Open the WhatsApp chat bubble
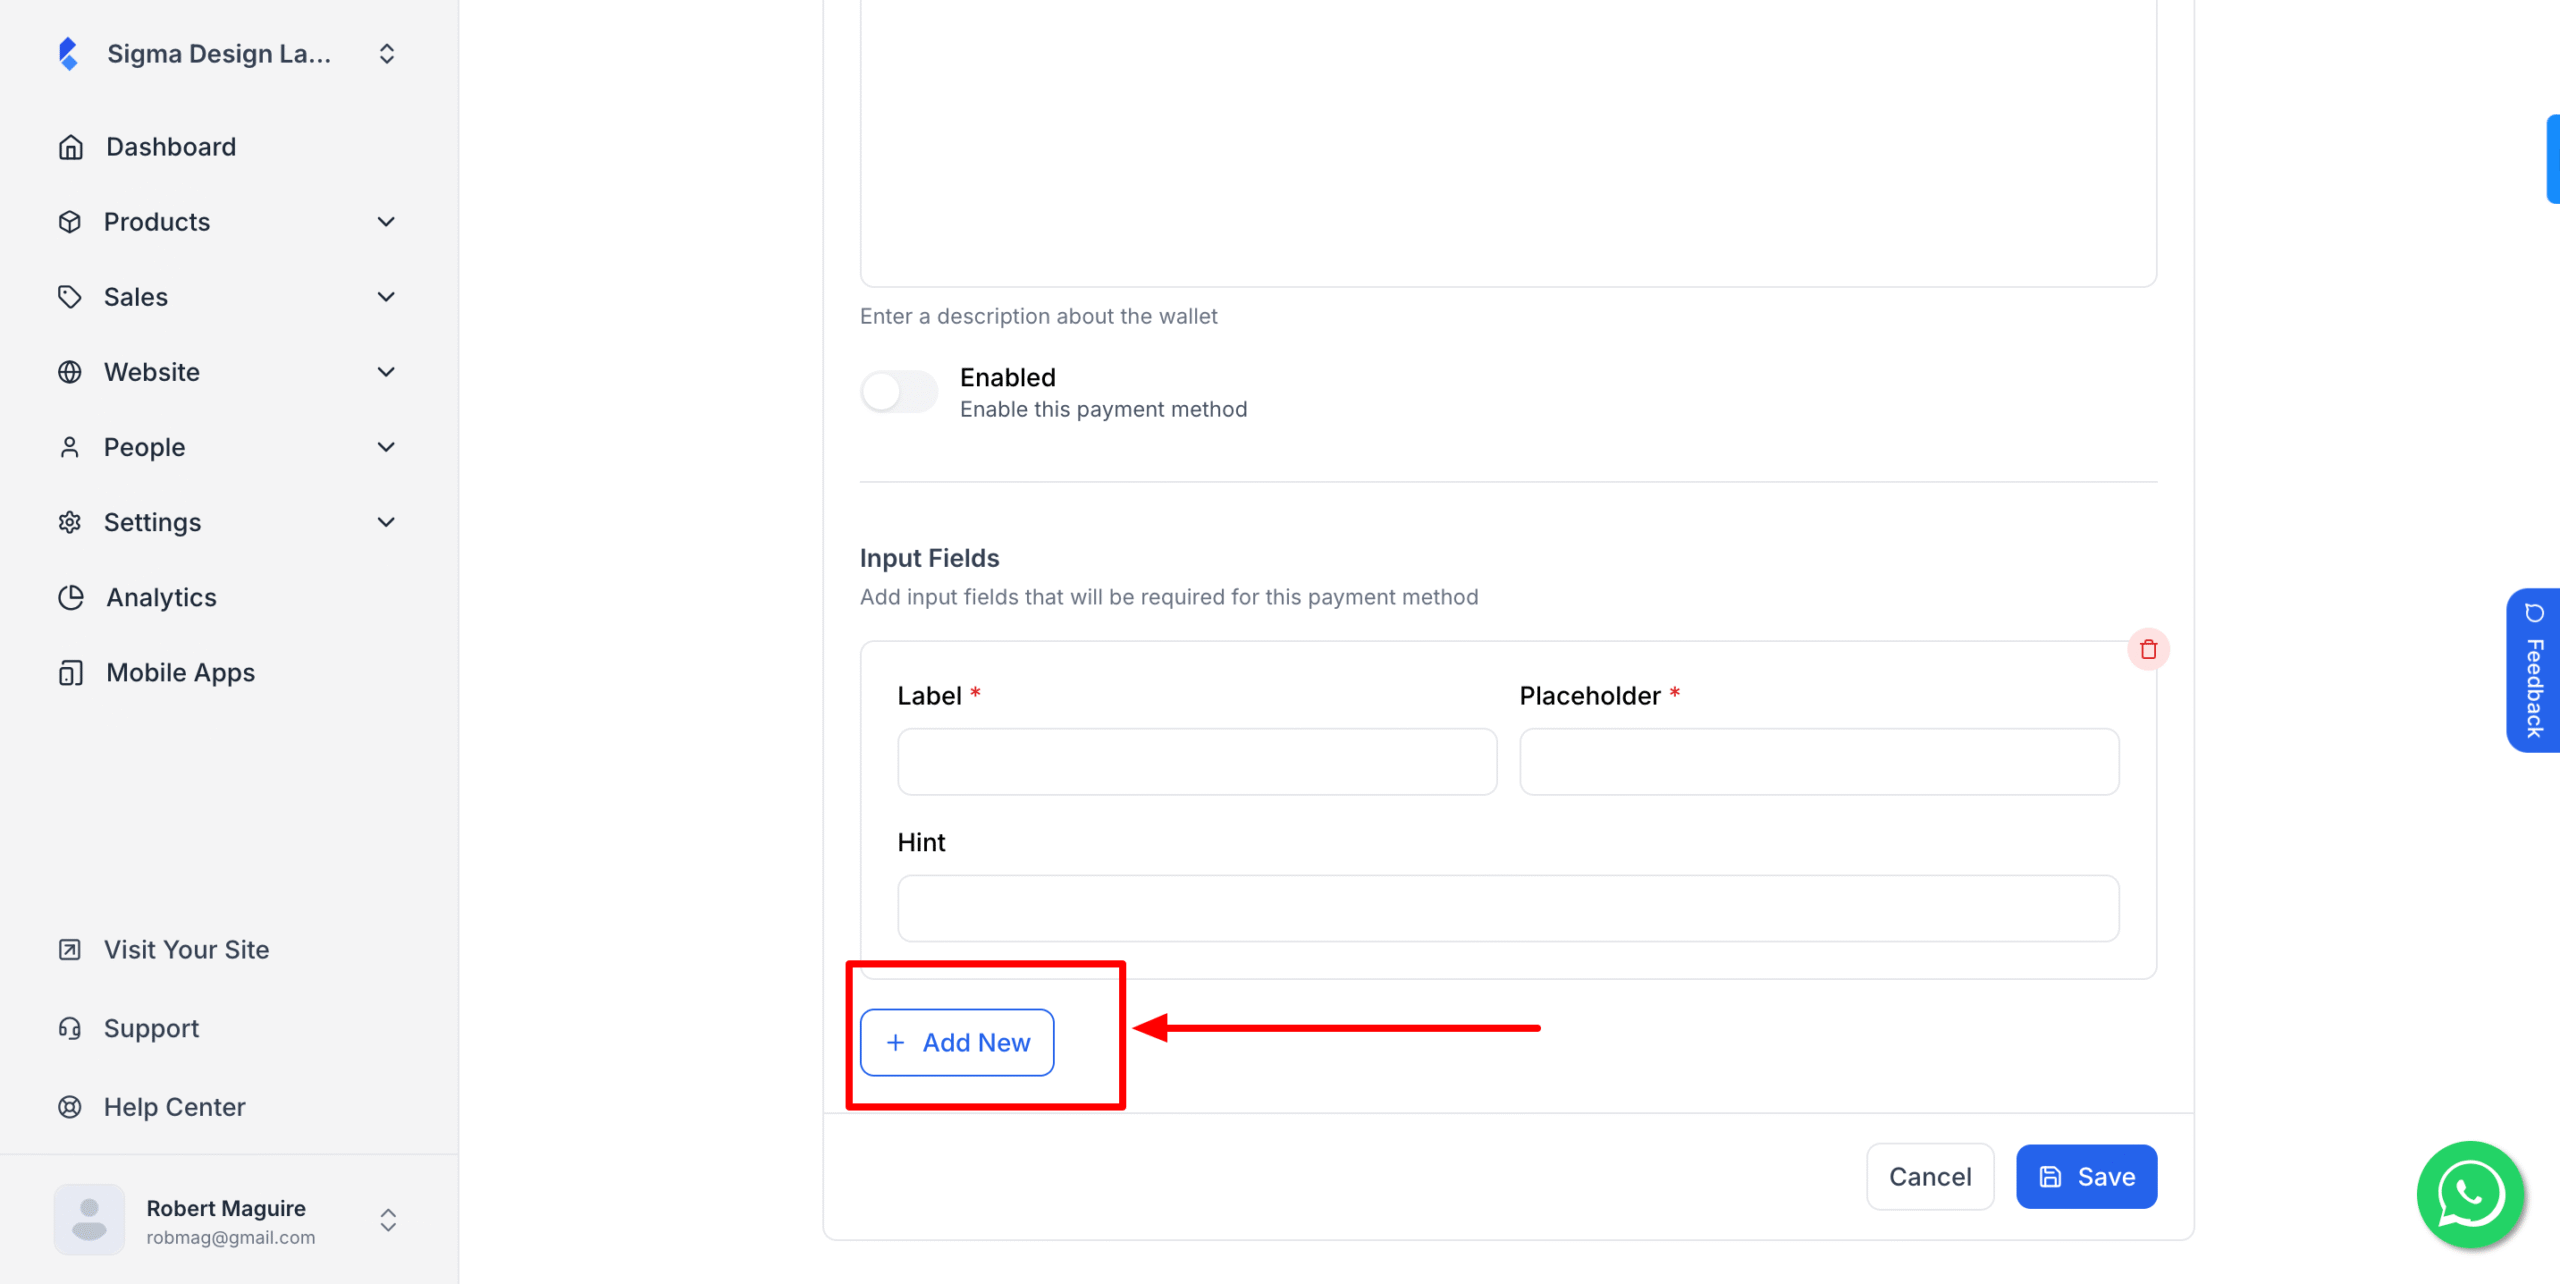This screenshot has width=2560, height=1284. 2469,1194
